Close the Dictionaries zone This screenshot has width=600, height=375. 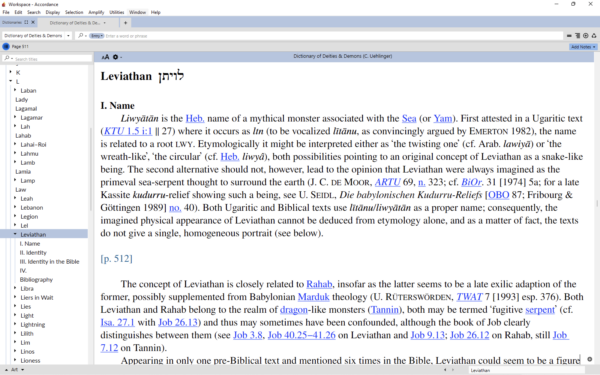click(33, 22)
